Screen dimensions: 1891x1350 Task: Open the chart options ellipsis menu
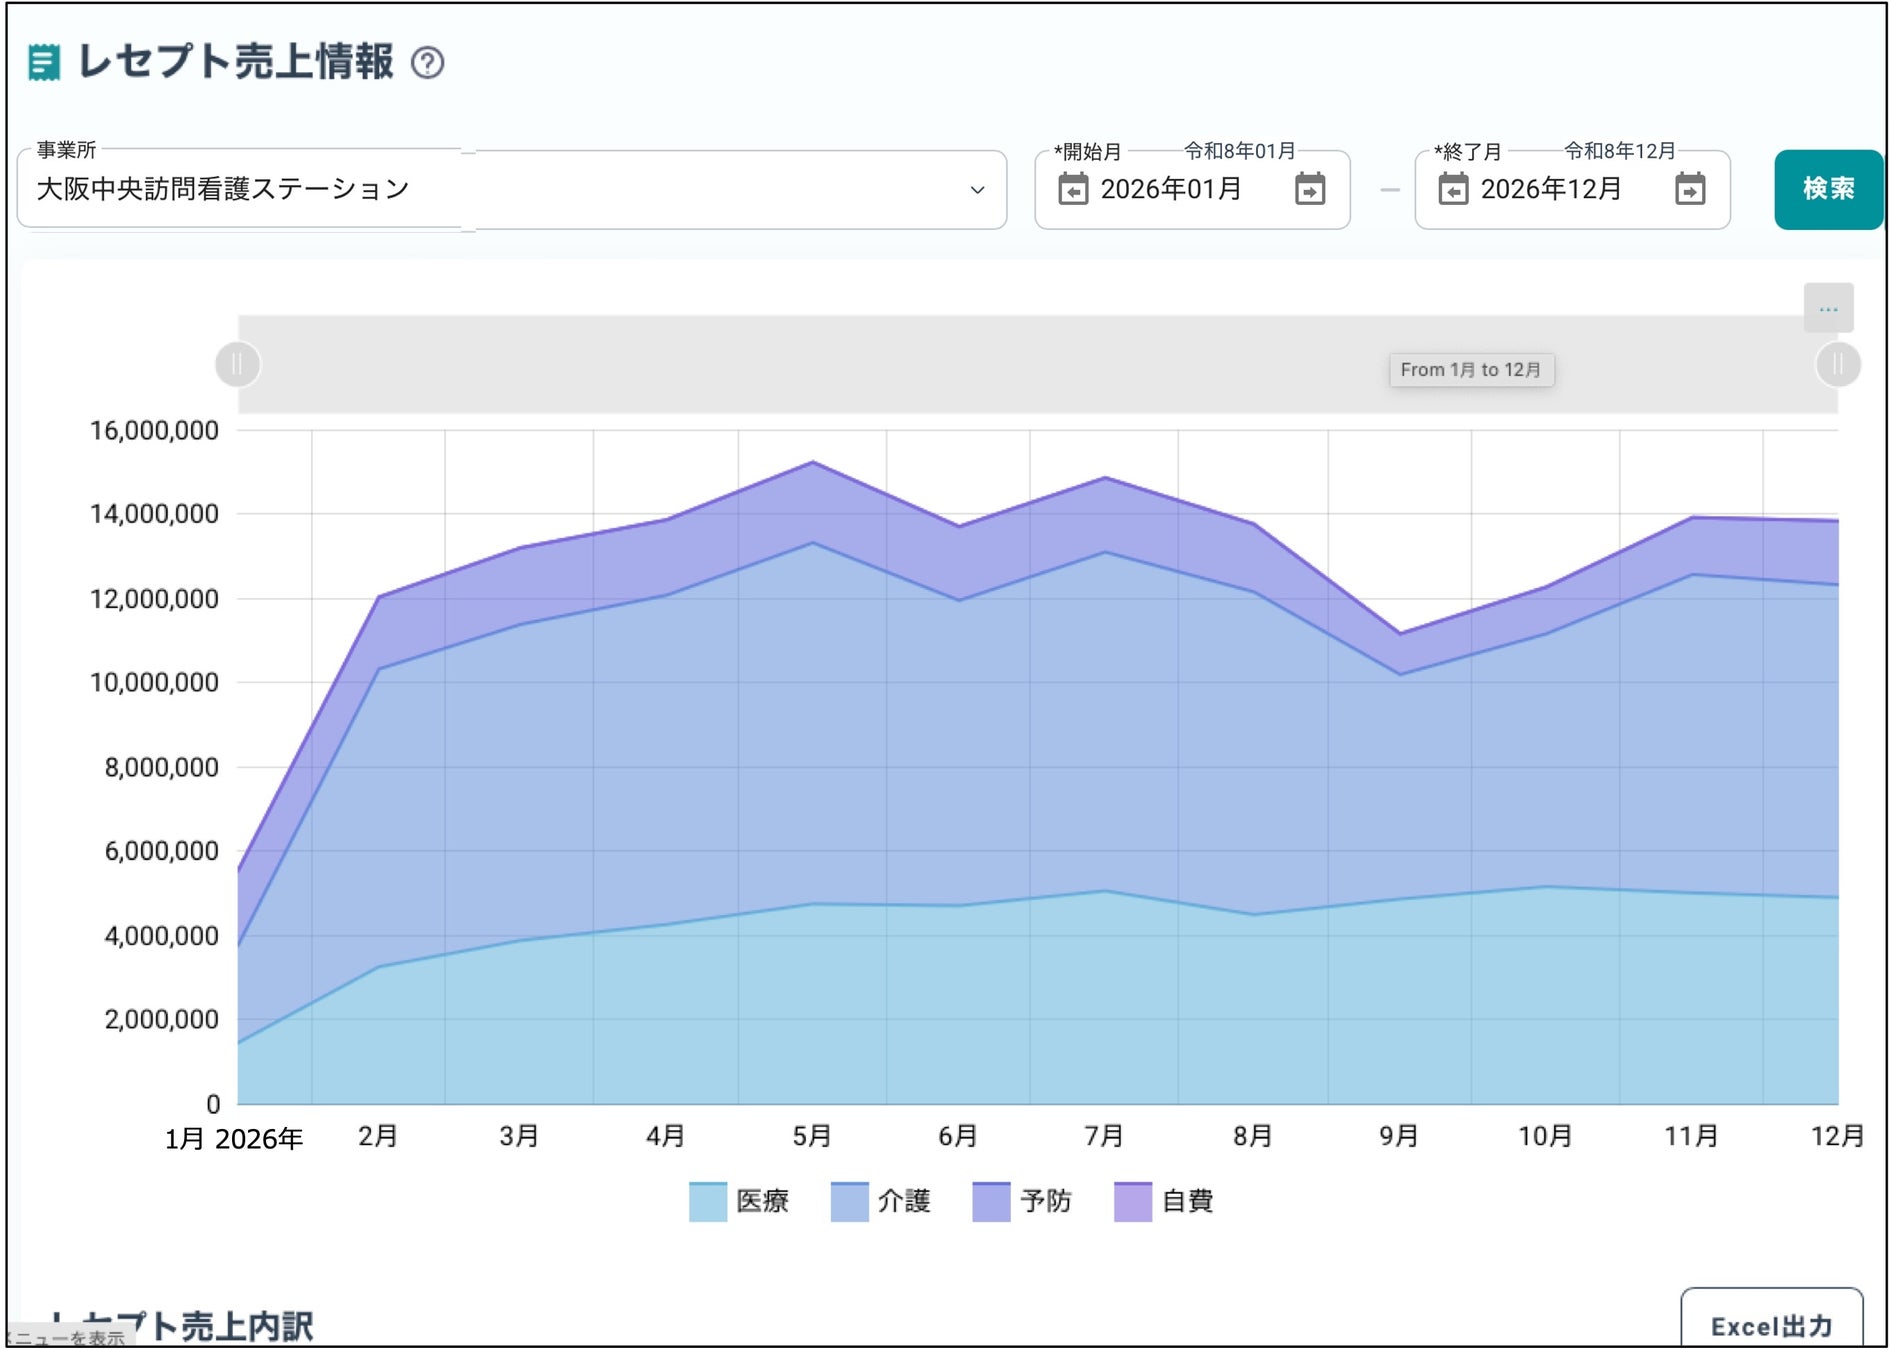1828,308
